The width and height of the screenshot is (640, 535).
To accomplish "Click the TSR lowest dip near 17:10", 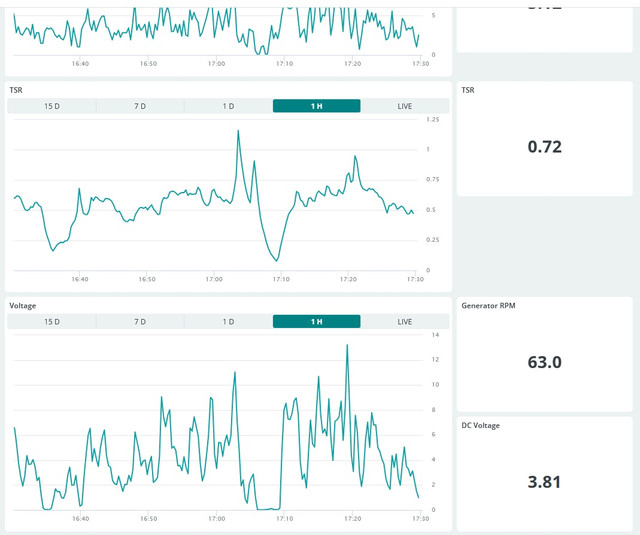I will click(x=277, y=260).
